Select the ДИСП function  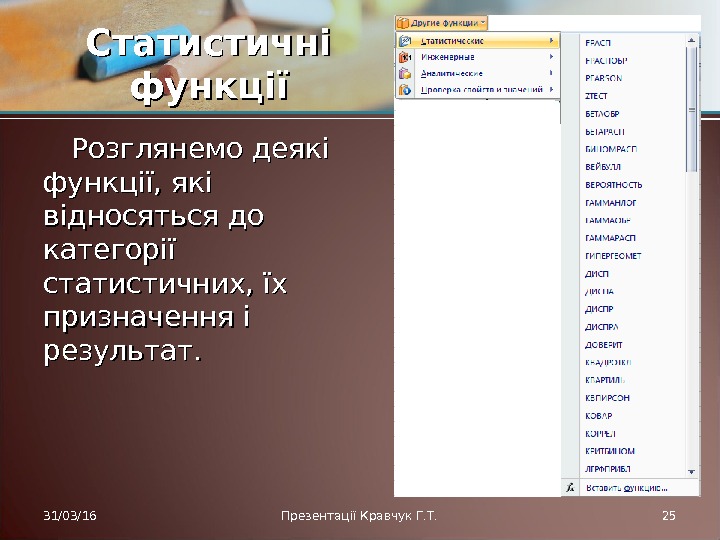(596, 274)
